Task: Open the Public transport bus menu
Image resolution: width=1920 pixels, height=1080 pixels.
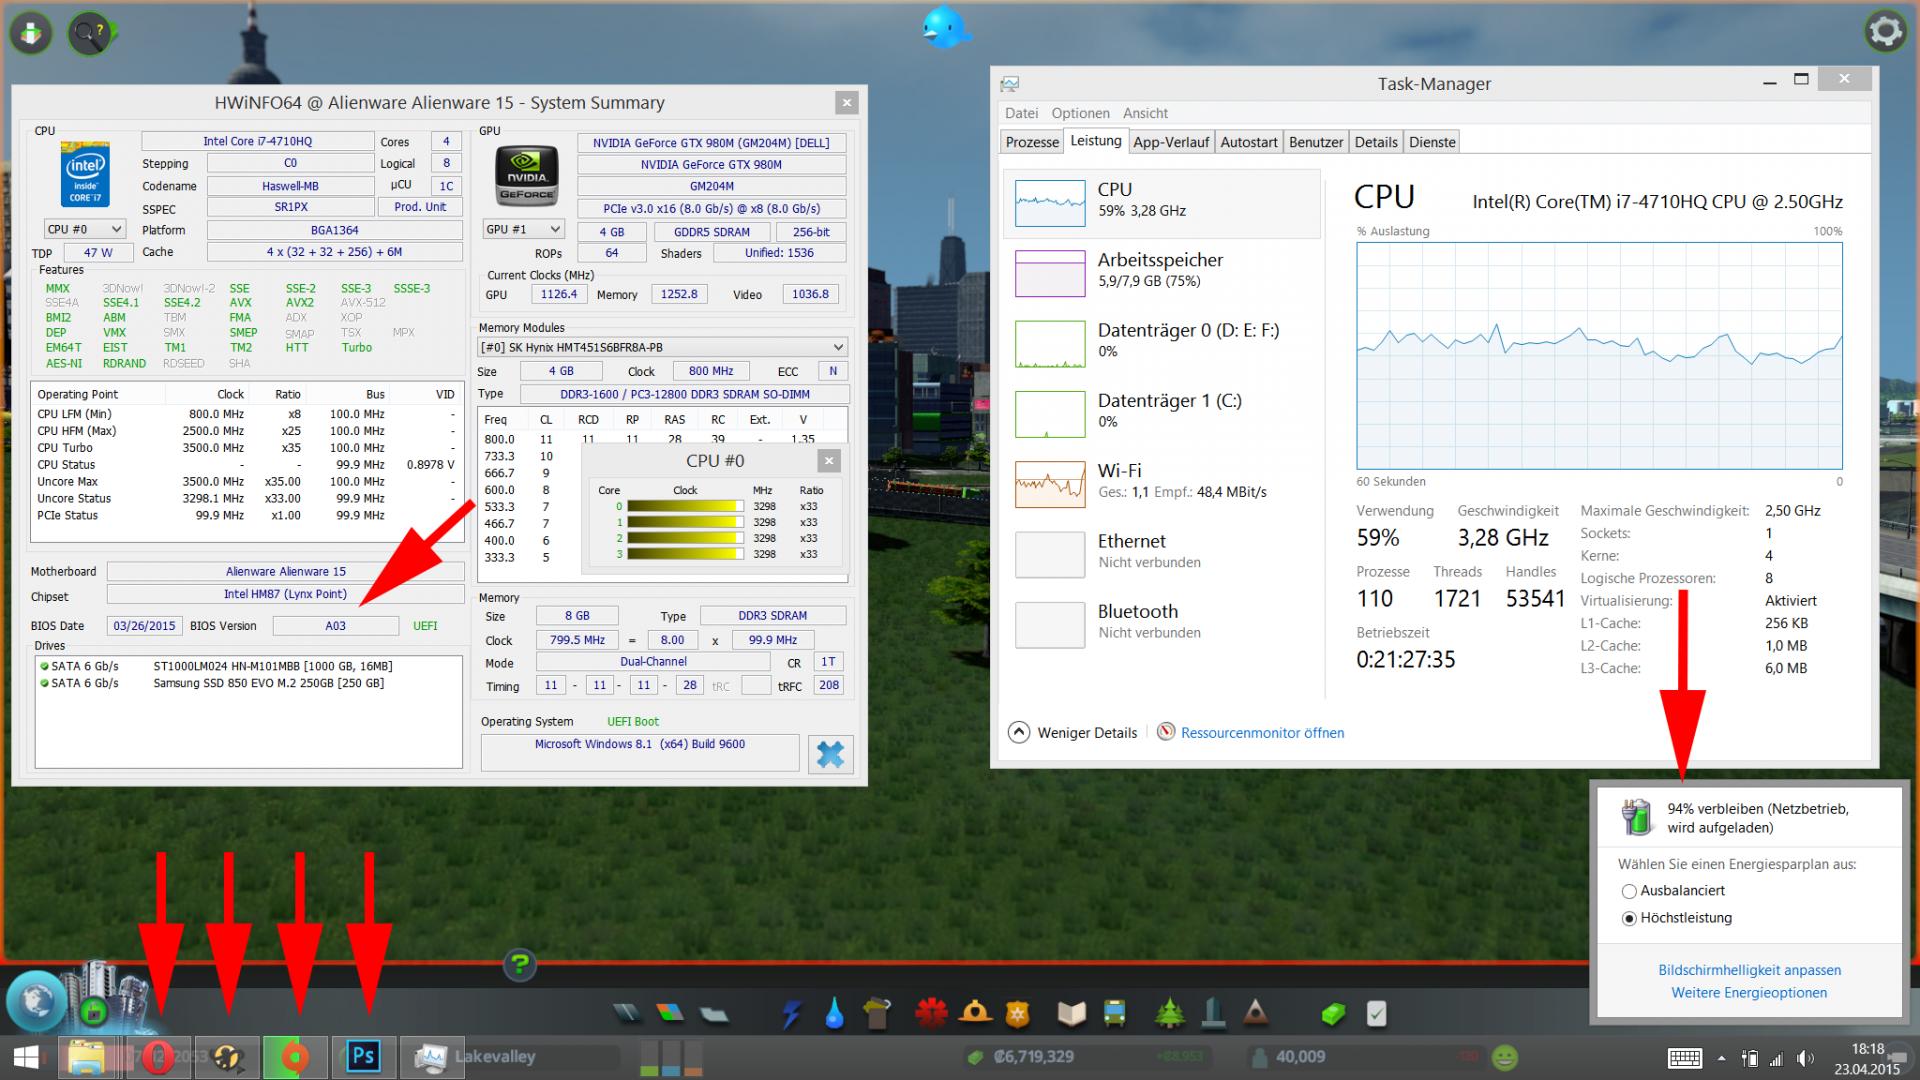Action: point(1114,1014)
